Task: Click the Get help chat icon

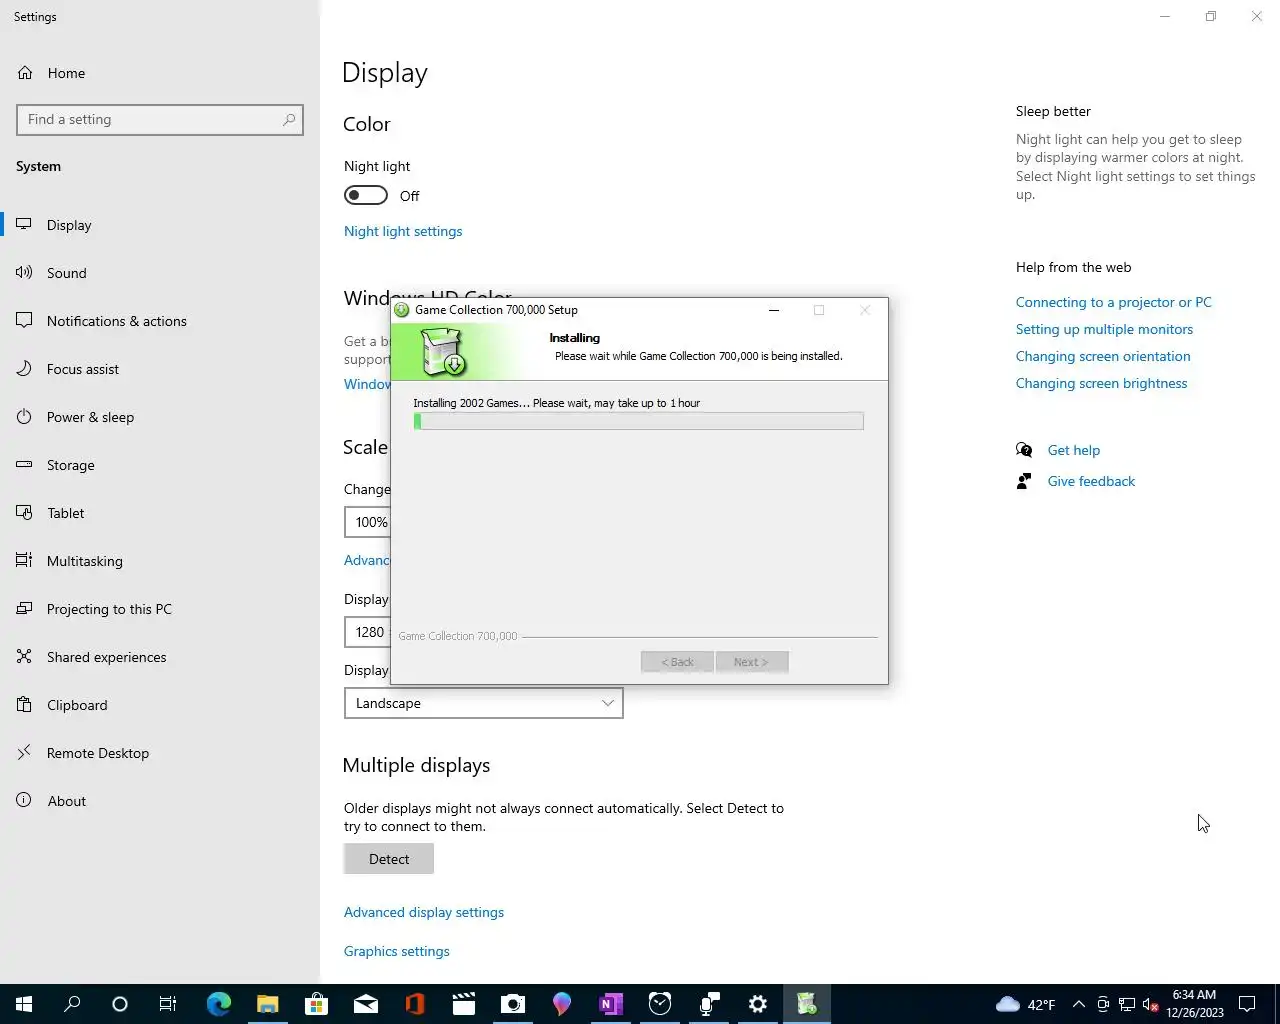Action: pyautogui.click(x=1024, y=450)
